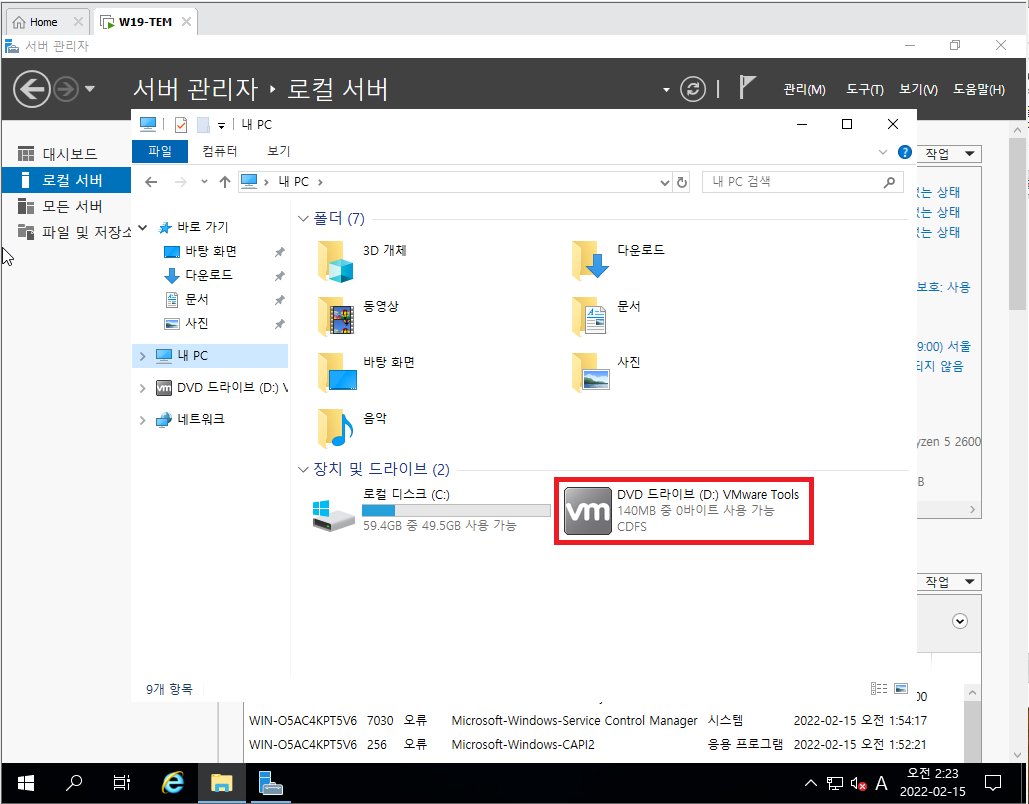Viewport: 1029px width, 804px height.
Task: Open Server Manager notifications flag
Action: coord(747,87)
